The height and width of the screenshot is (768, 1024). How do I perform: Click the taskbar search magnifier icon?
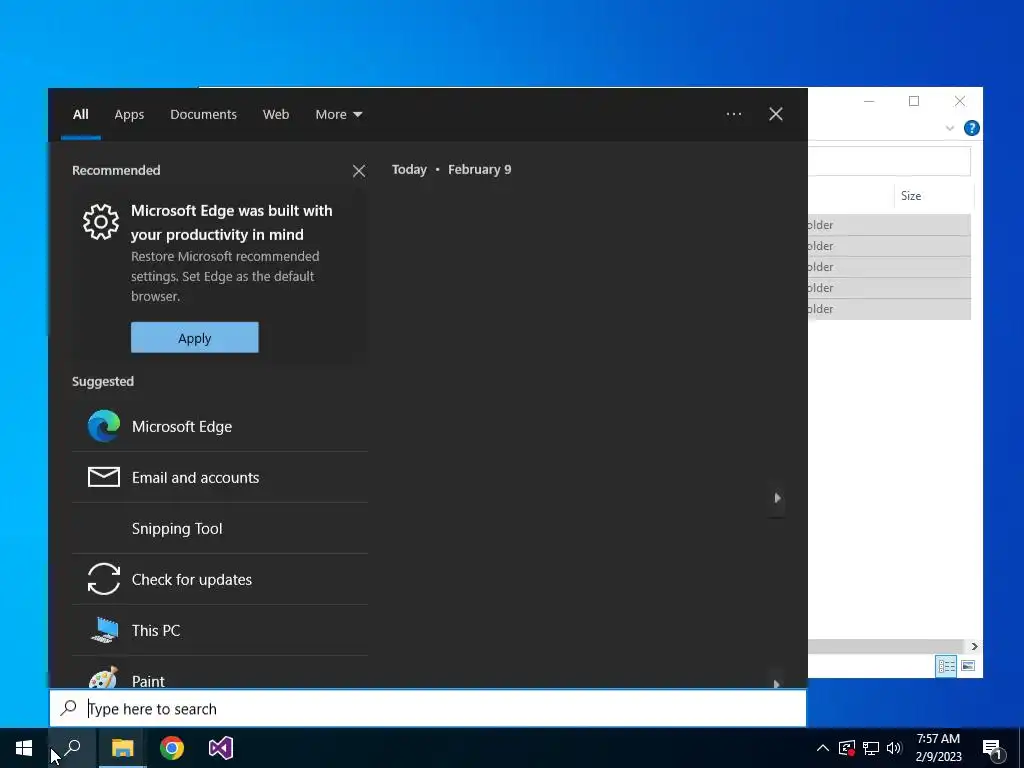pyautogui.click(x=72, y=748)
